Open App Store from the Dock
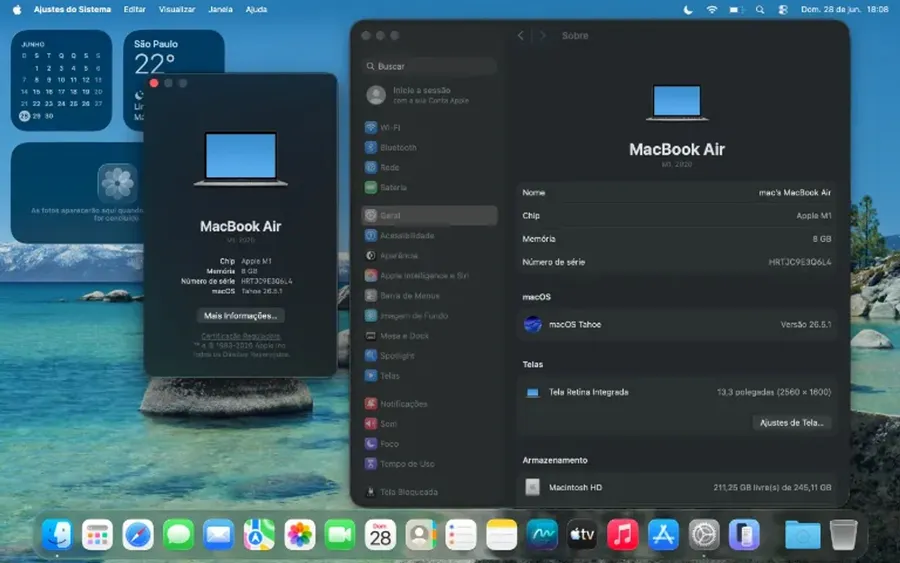Image resolution: width=900 pixels, height=563 pixels. [x=663, y=534]
